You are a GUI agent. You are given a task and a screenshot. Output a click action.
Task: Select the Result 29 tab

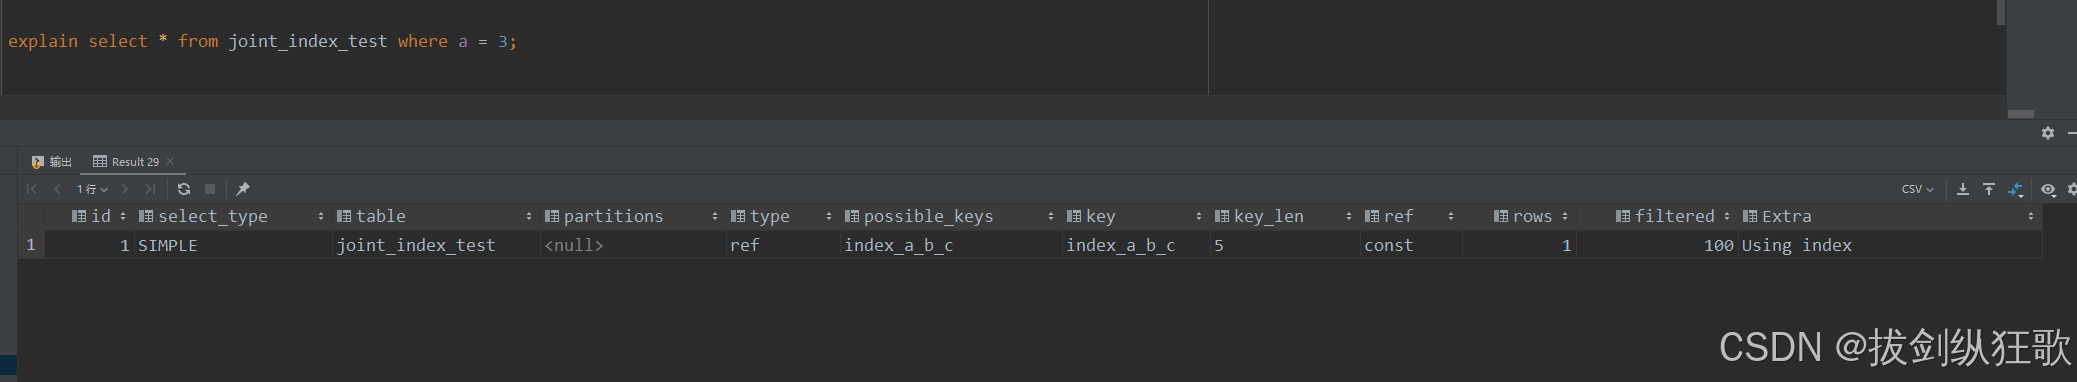tap(127, 161)
